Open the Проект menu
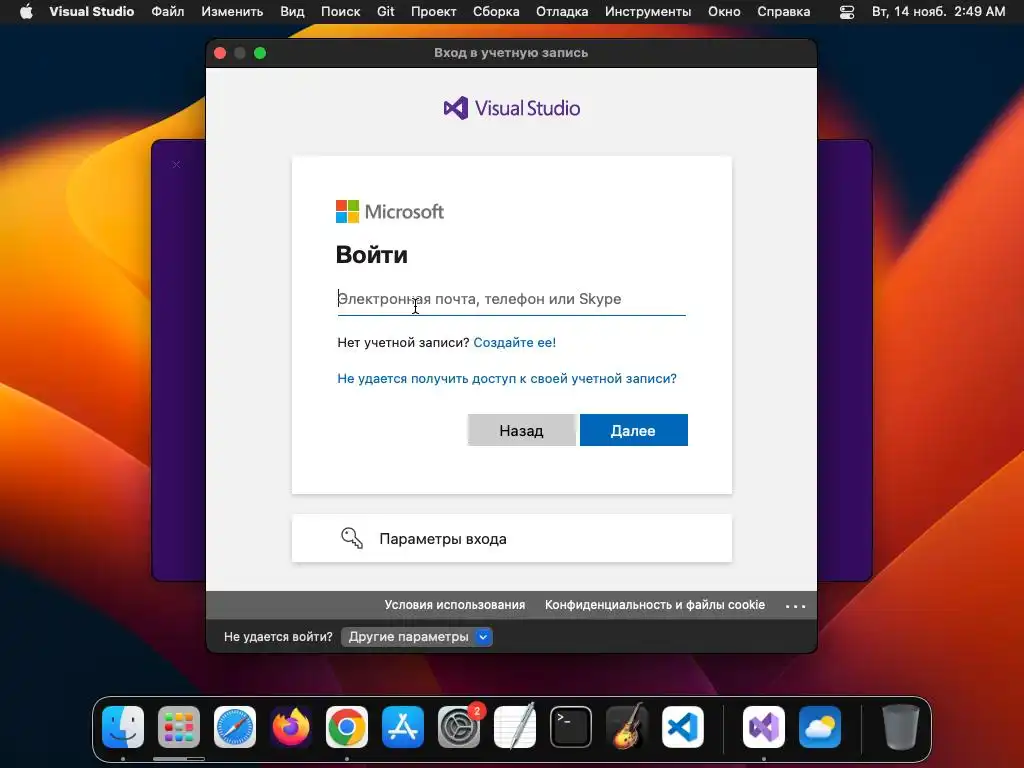 [x=434, y=11]
